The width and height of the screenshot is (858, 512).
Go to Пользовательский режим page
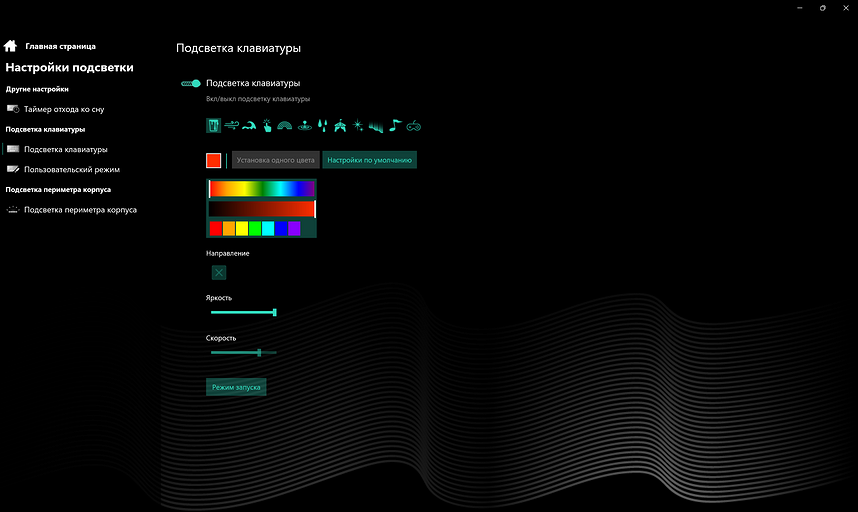point(71,170)
